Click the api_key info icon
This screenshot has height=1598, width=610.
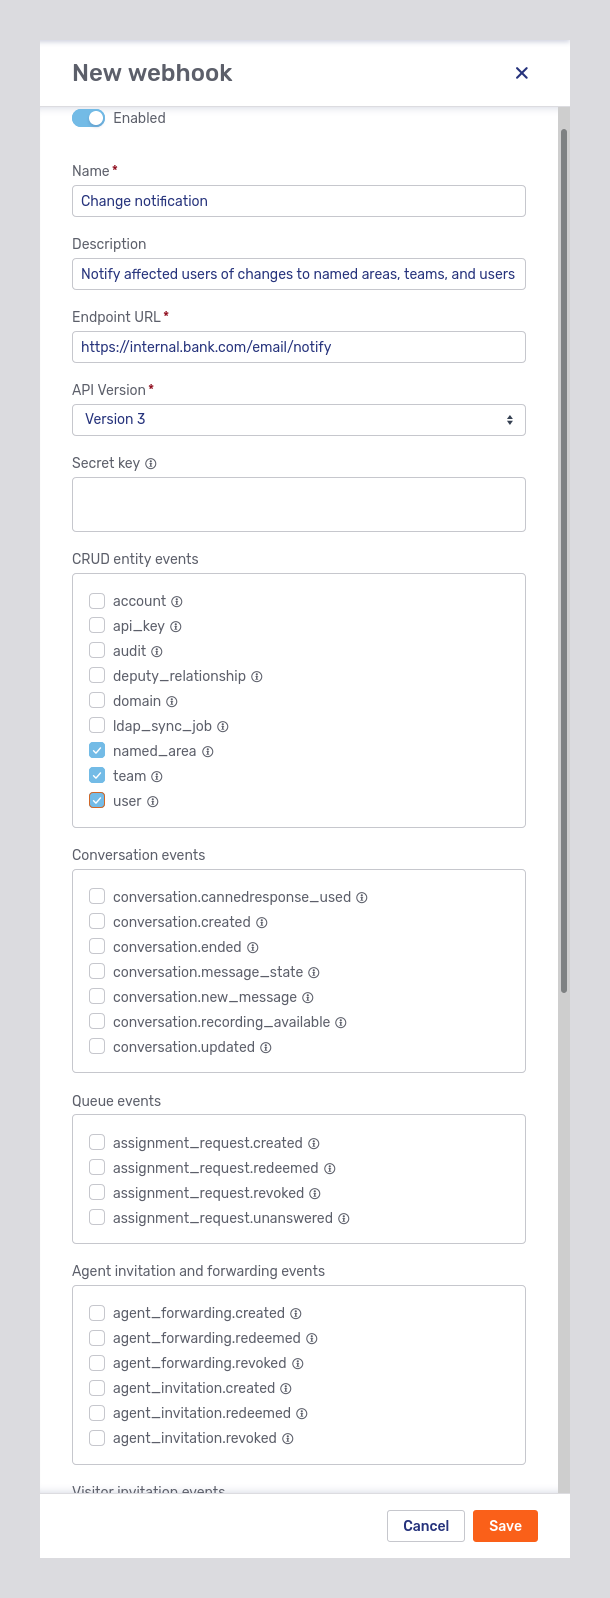point(175,626)
